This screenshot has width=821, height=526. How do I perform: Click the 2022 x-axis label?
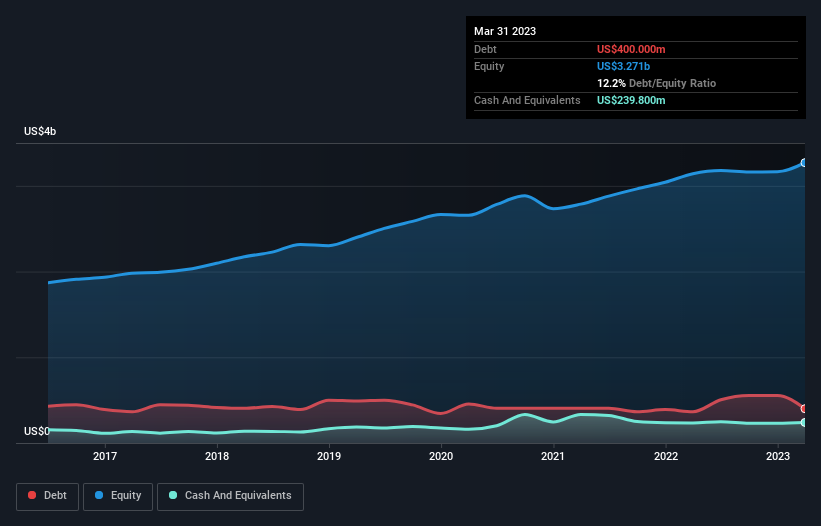click(666, 456)
